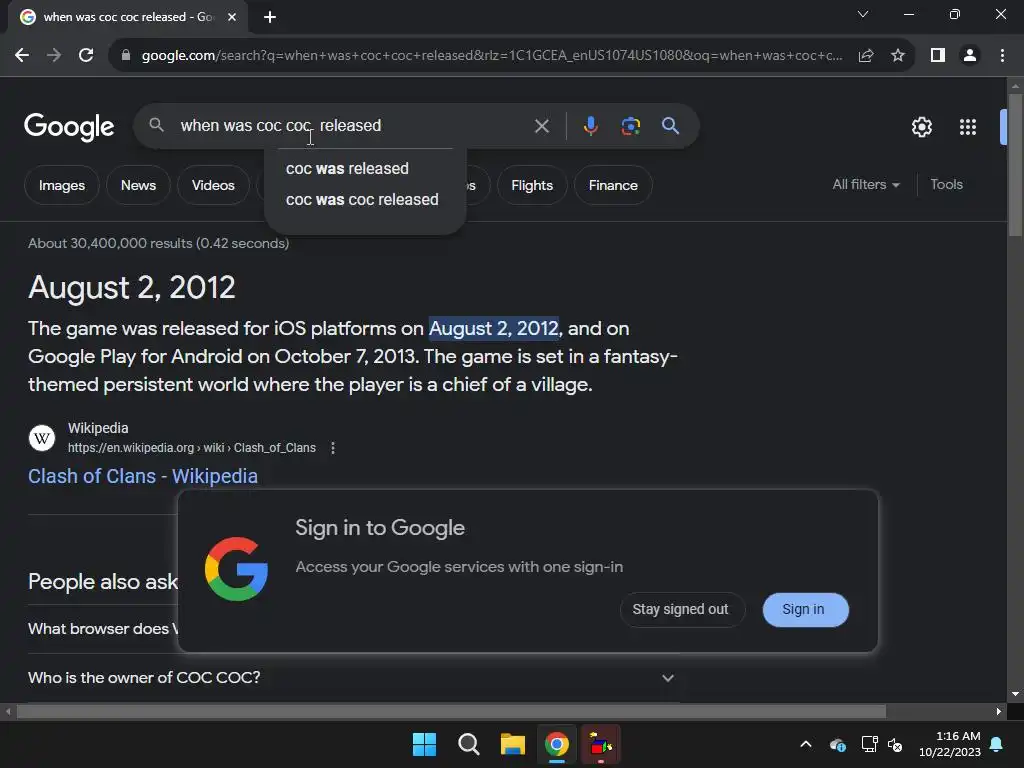Click the horizontal scrollbar thumb
This screenshot has height=768, width=1024.
tap(451, 711)
